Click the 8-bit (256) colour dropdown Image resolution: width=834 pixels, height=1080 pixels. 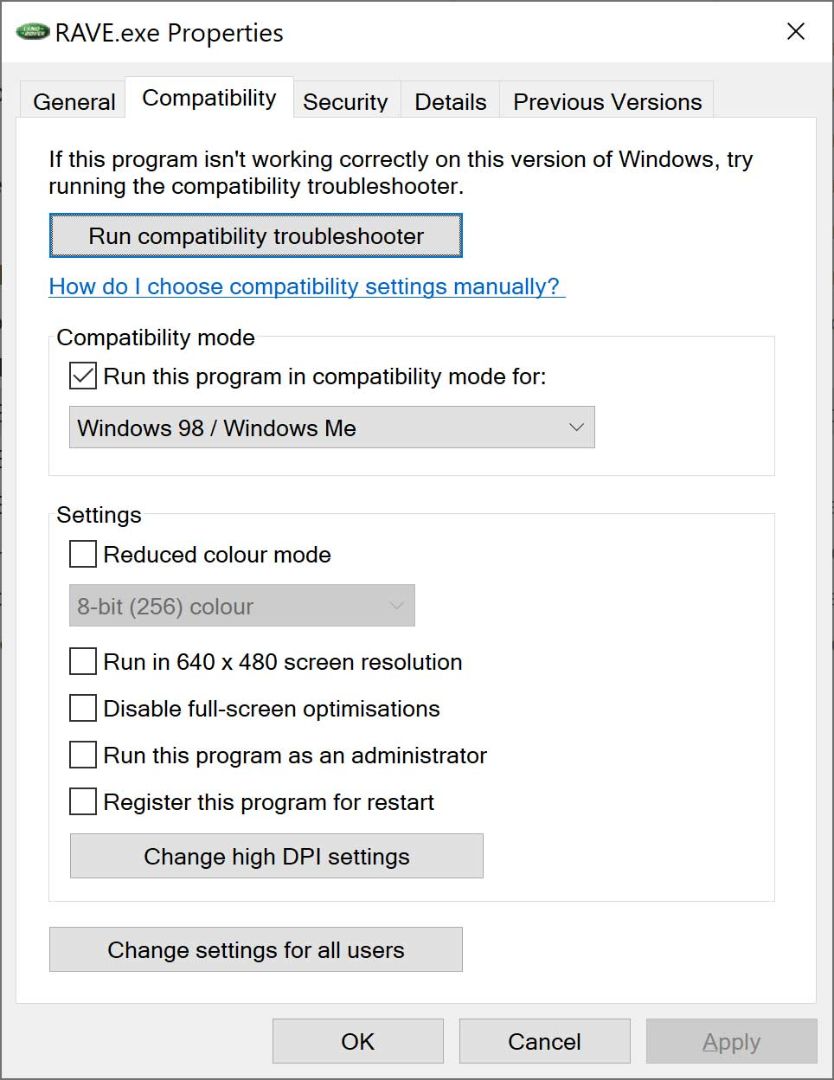click(242, 605)
